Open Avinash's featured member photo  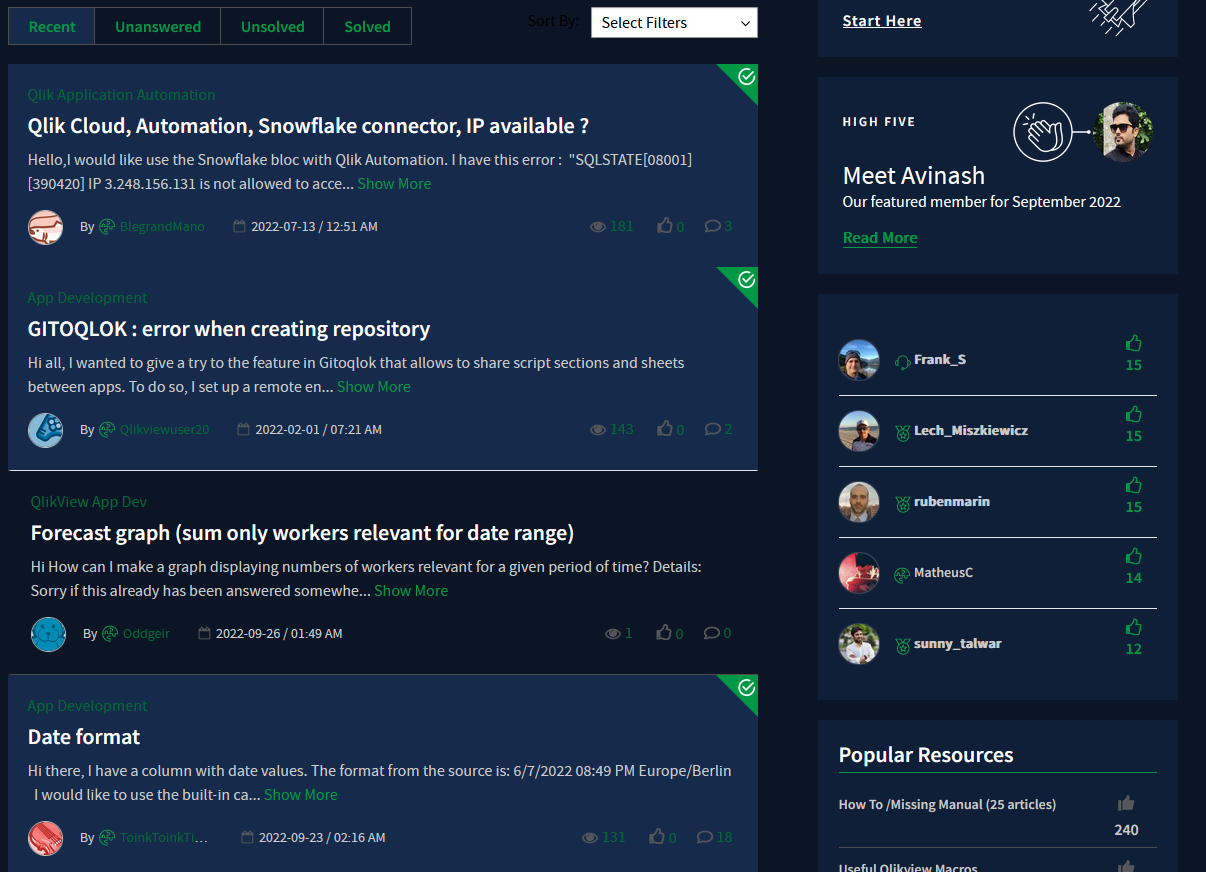(1123, 131)
